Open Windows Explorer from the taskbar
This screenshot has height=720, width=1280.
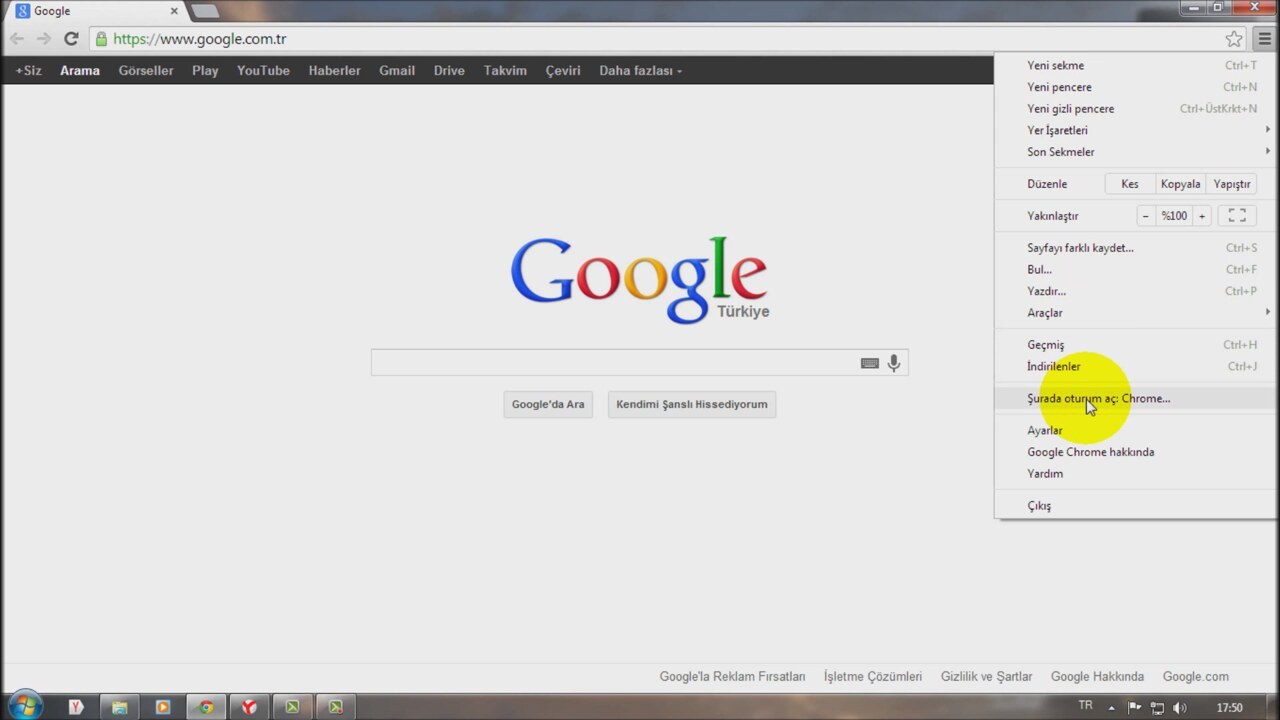[x=119, y=707]
